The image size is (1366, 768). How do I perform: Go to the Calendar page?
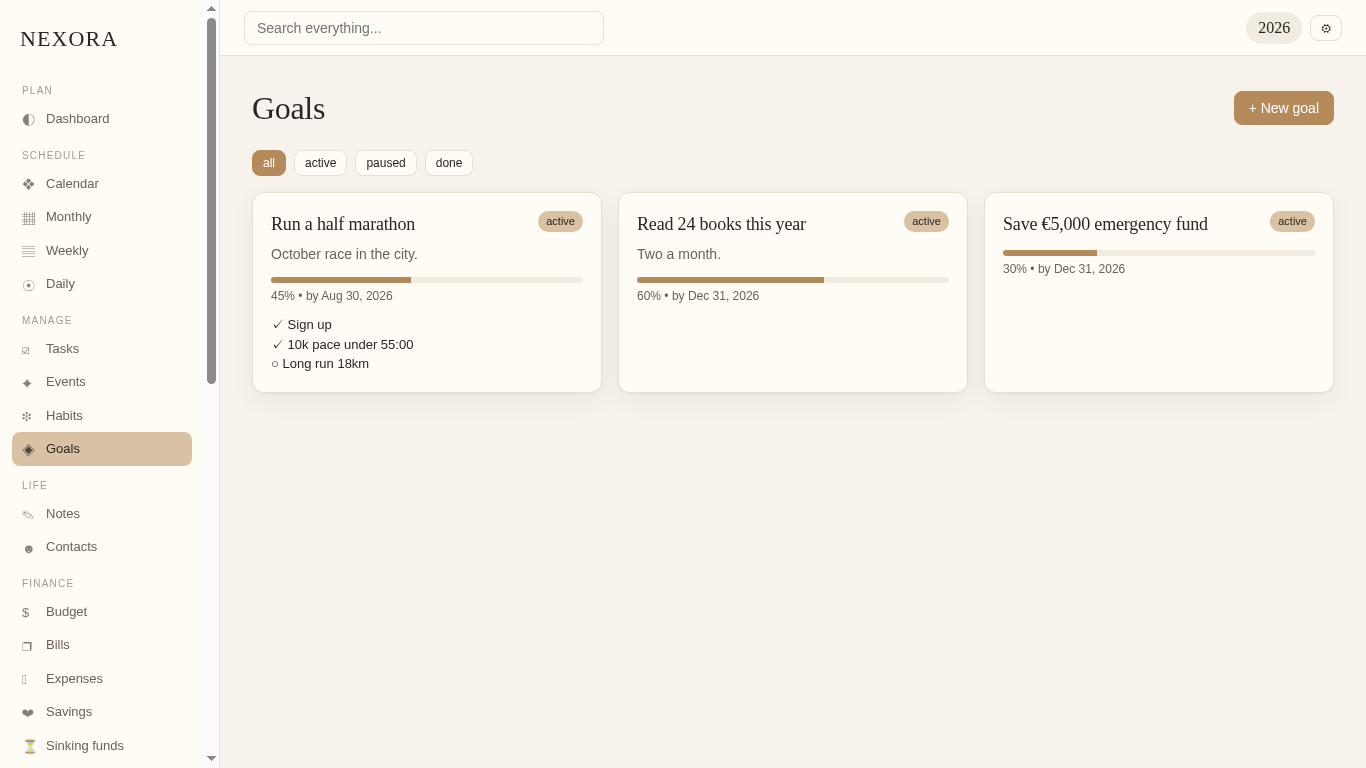click(x=102, y=184)
